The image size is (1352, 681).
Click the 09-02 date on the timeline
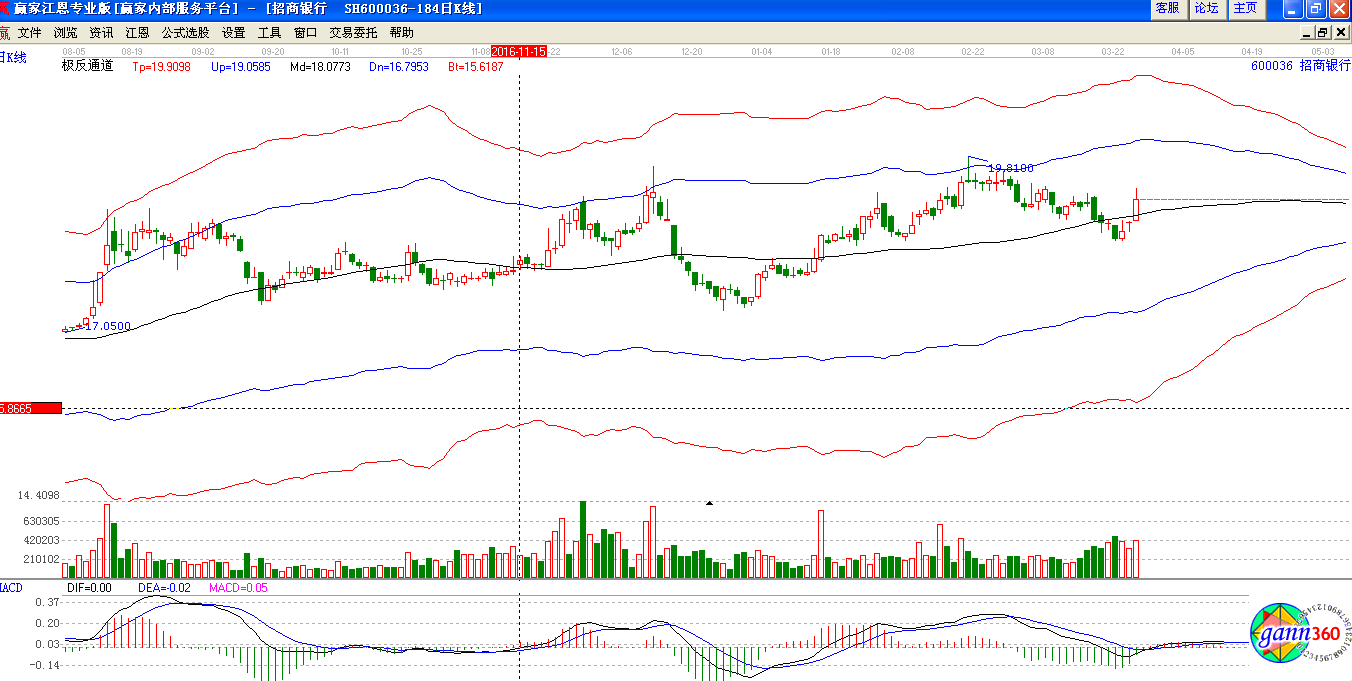click(203, 50)
